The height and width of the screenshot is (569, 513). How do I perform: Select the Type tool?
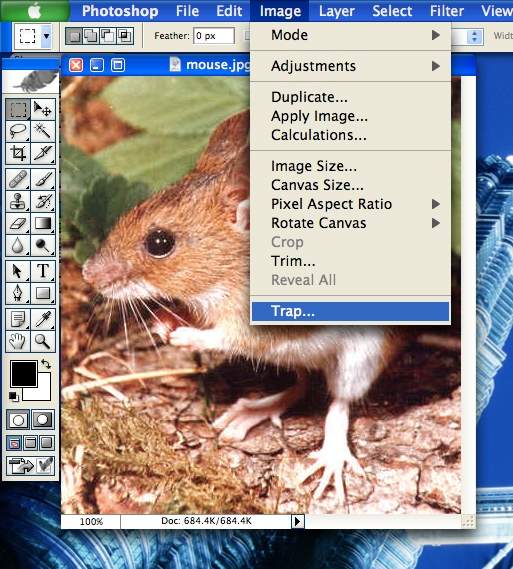point(43,271)
